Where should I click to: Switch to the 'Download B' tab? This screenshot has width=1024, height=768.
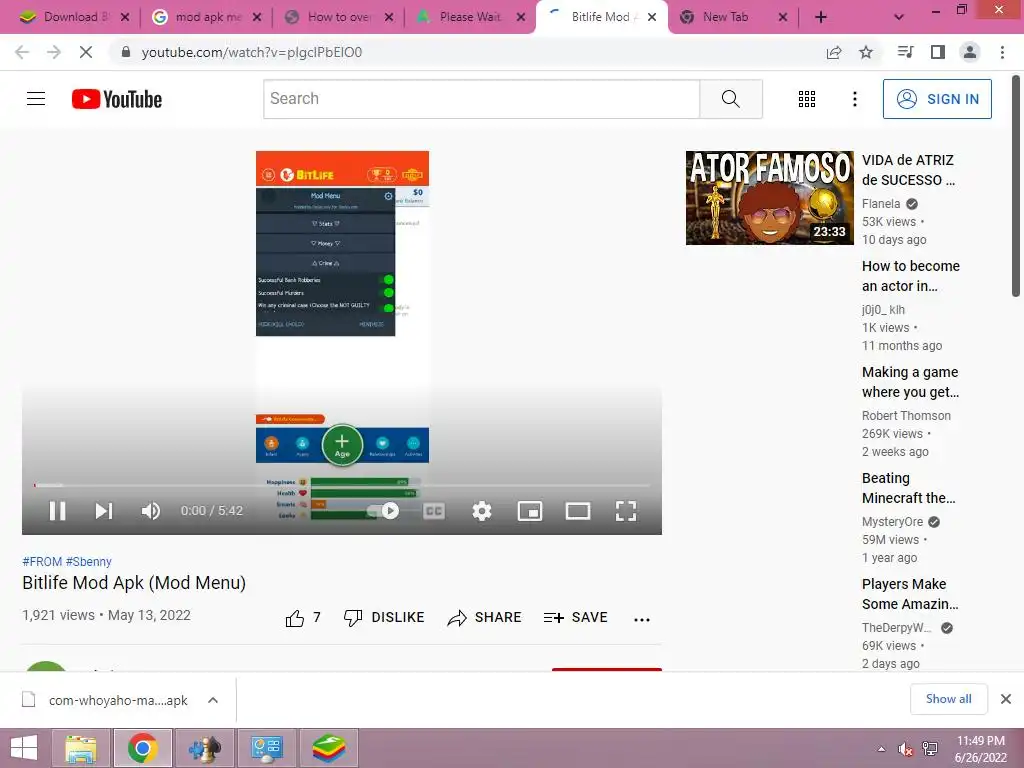tap(72, 17)
